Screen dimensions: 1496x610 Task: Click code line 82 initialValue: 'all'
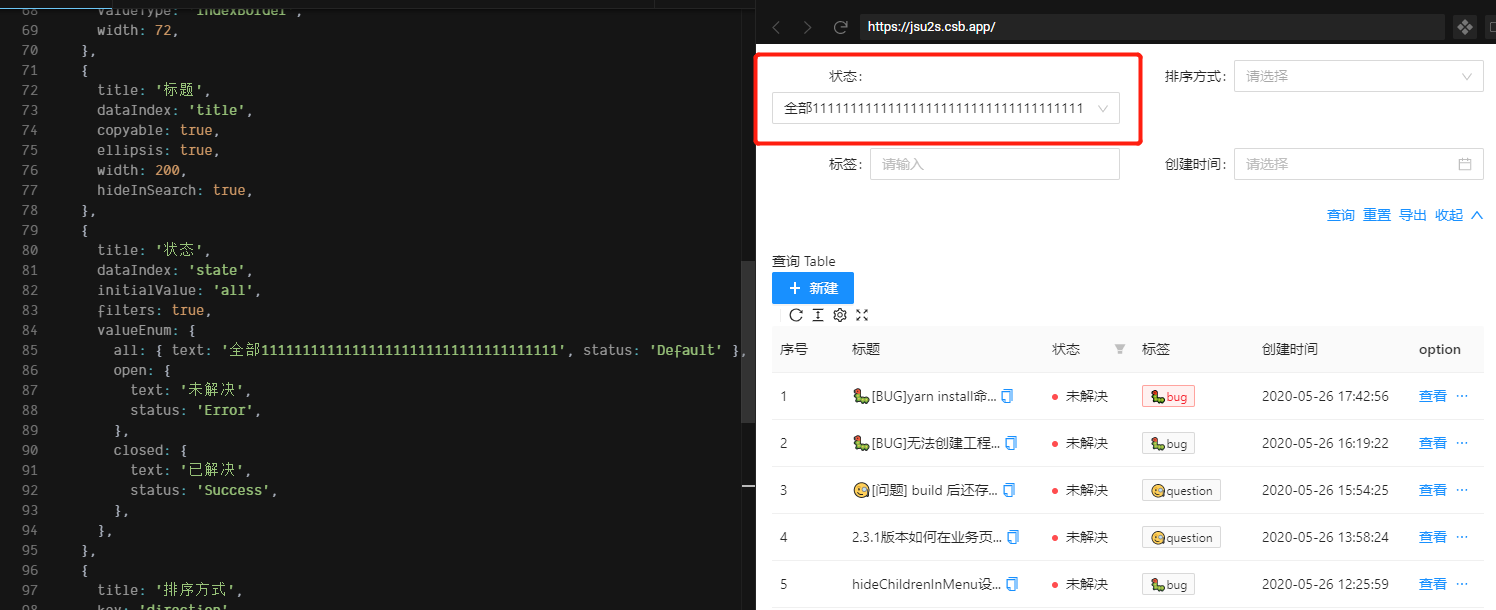pos(179,290)
